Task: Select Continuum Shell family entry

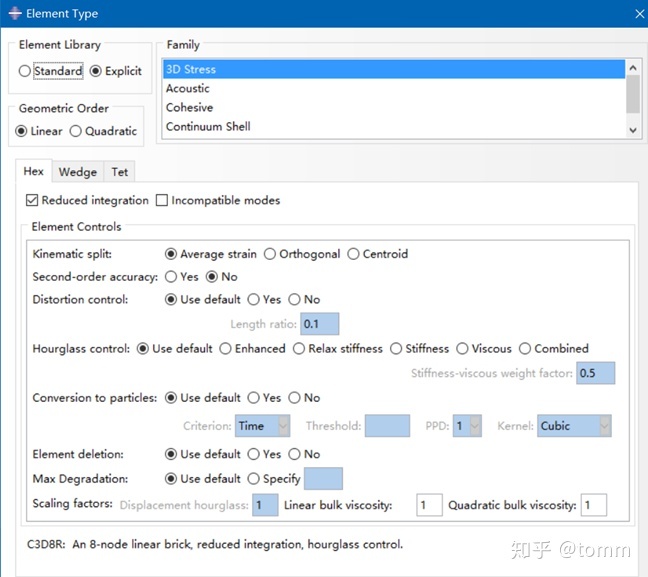Action: pyautogui.click(x=394, y=126)
